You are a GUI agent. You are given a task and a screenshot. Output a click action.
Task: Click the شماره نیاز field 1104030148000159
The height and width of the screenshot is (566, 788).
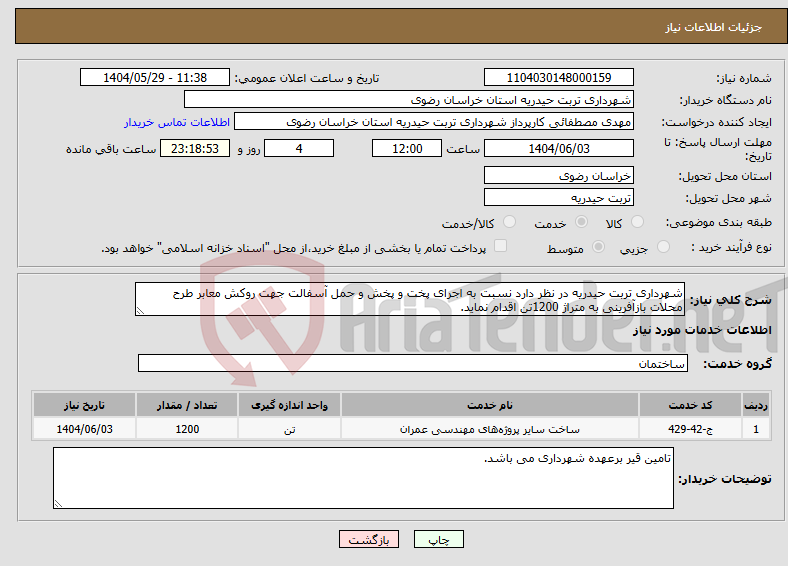tap(558, 77)
